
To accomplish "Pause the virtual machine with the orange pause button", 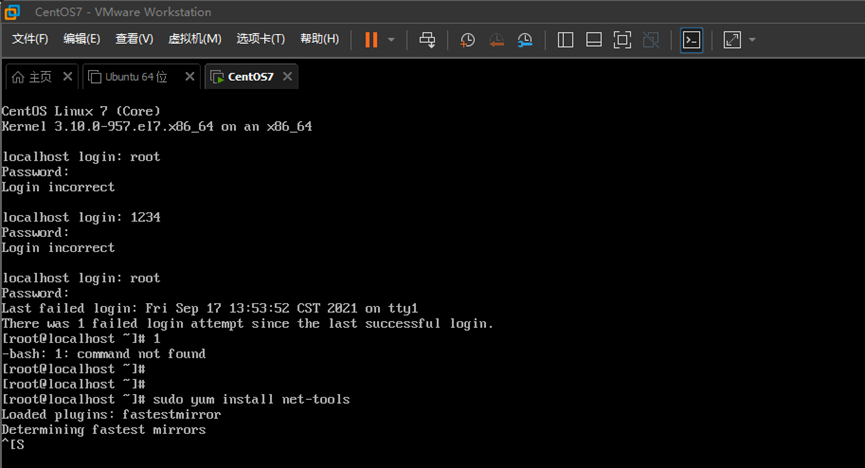I will point(371,40).
